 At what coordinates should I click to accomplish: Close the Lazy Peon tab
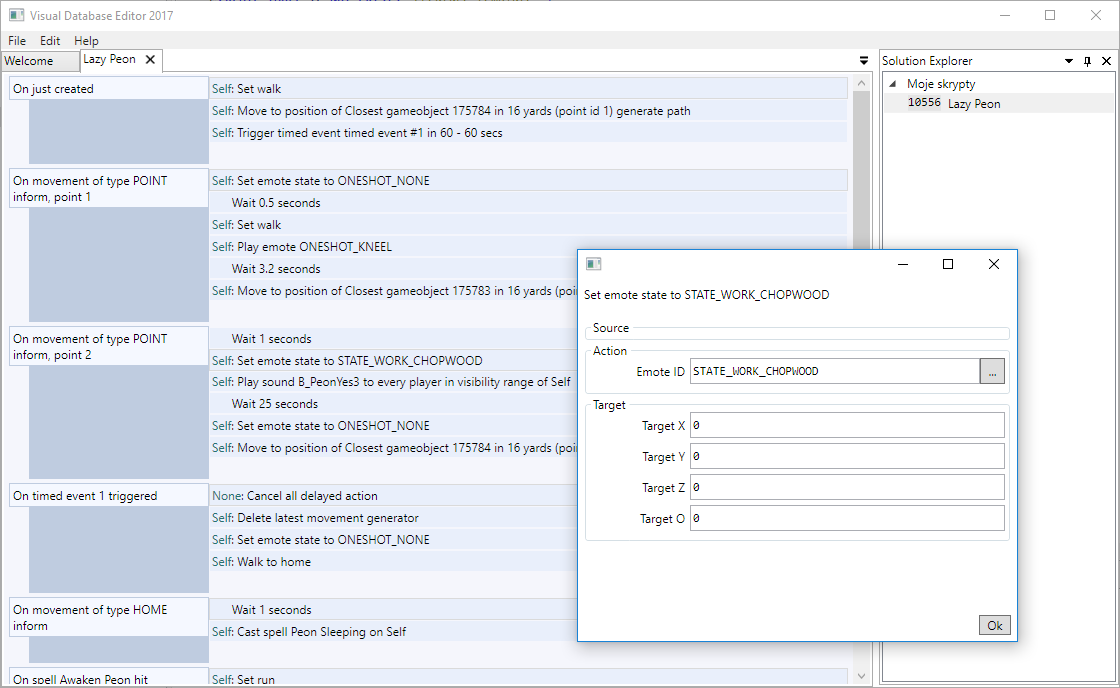point(152,59)
